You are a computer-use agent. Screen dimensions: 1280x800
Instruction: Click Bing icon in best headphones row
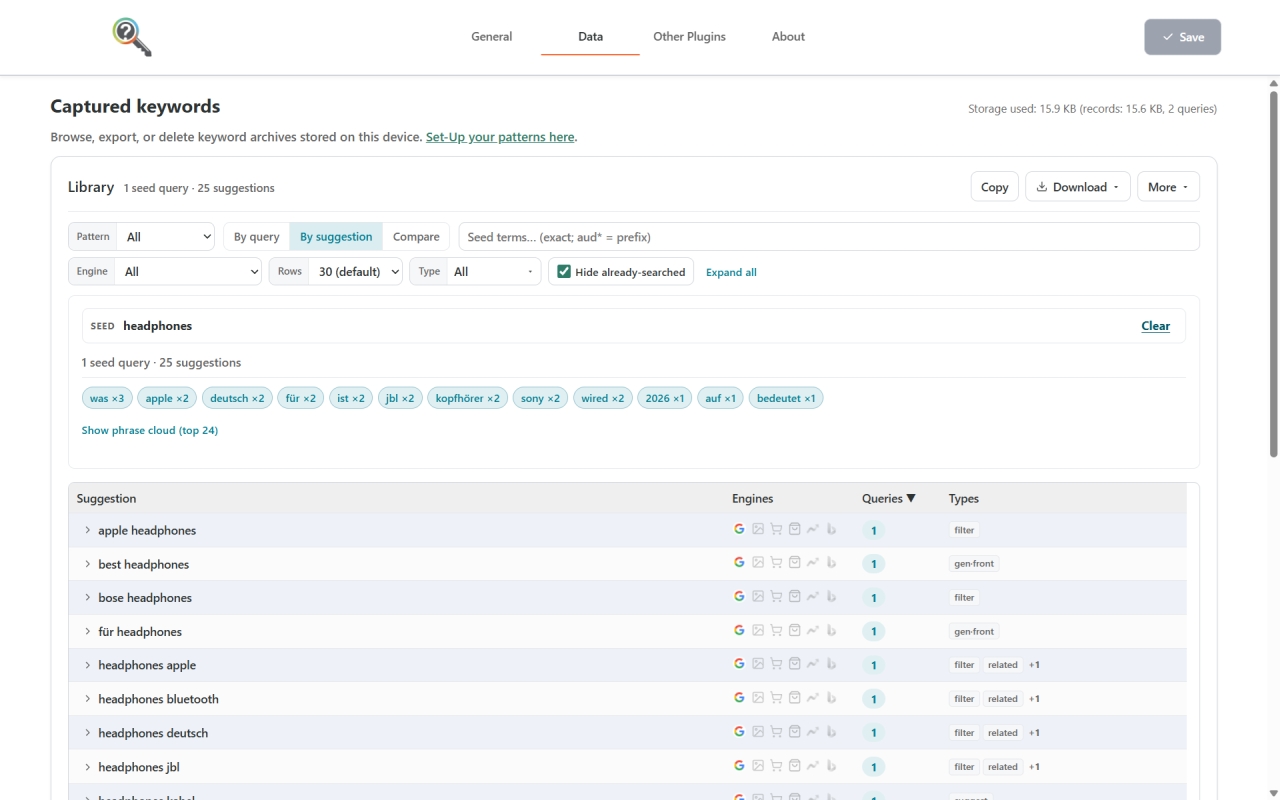(x=831, y=563)
